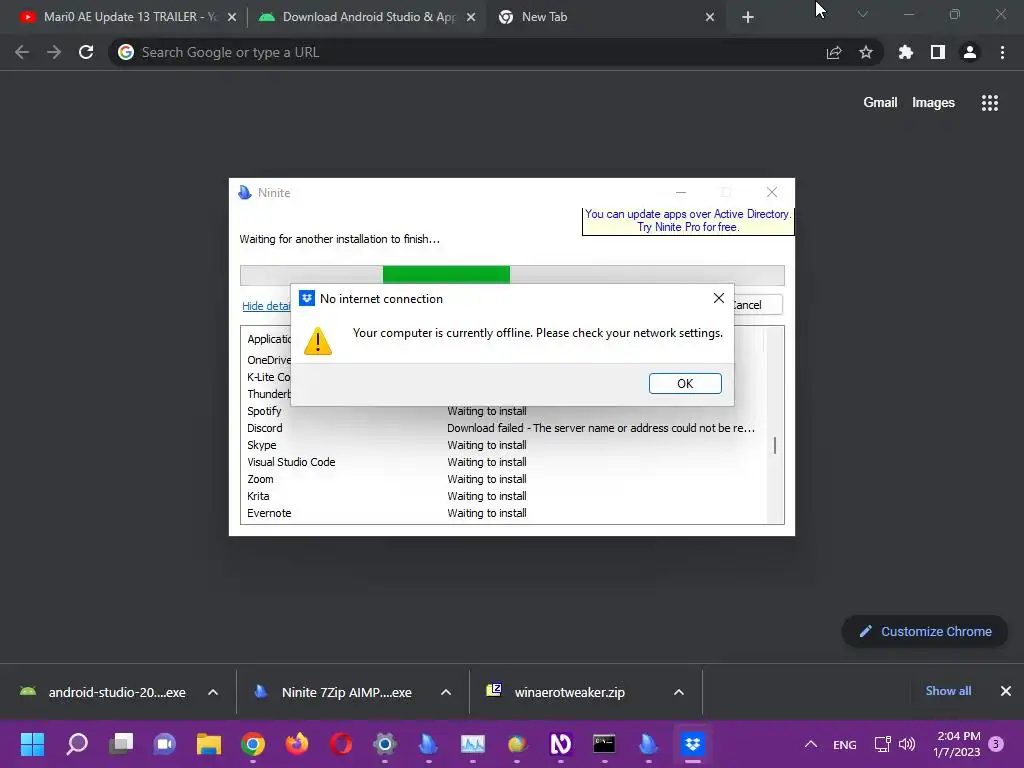Click the Chrome taskbar icon
The width and height of the screenshot is (1024, 768).
(x=253, y=744)
